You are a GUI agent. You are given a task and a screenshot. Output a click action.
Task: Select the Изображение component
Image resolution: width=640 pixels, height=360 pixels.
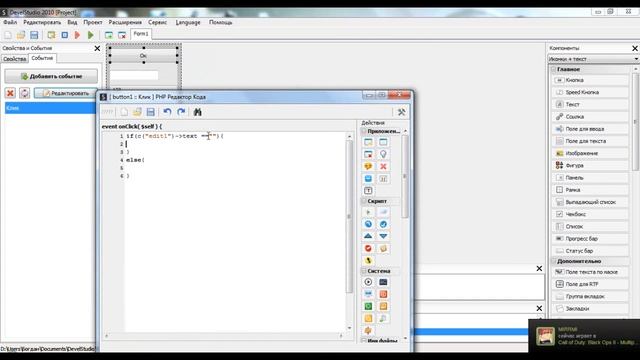[590, 153]
